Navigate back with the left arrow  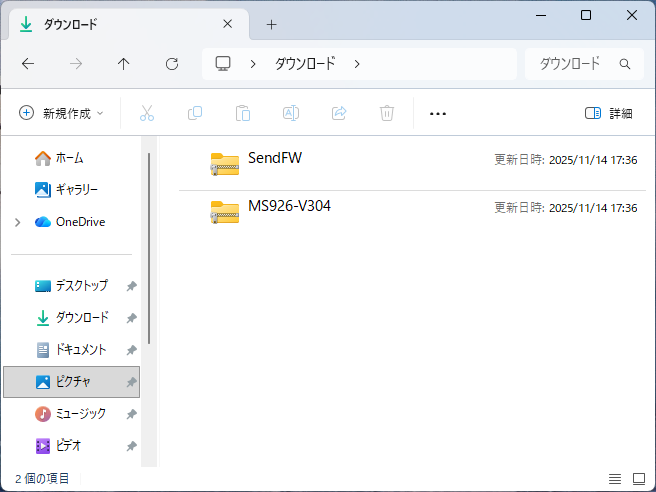tap(28, 64)
